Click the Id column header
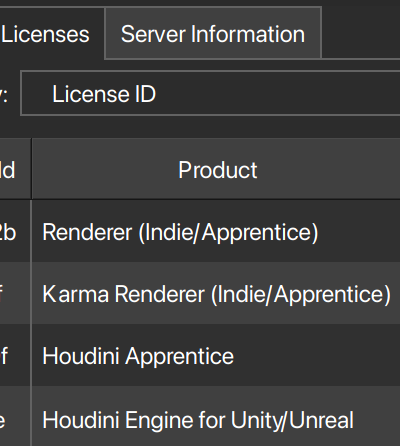This screenshot has width=400, height=446. 15,169
